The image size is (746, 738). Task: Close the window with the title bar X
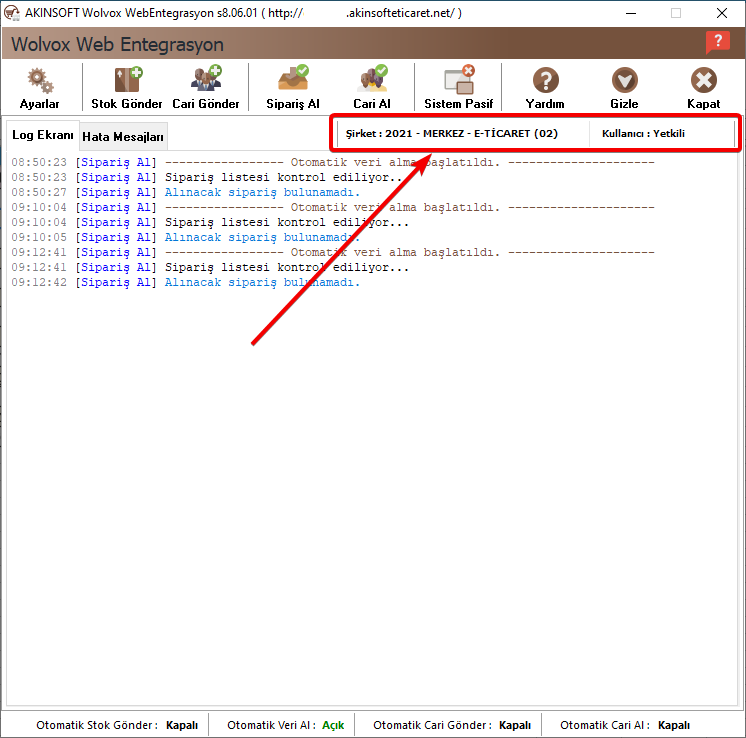(722, 13)
